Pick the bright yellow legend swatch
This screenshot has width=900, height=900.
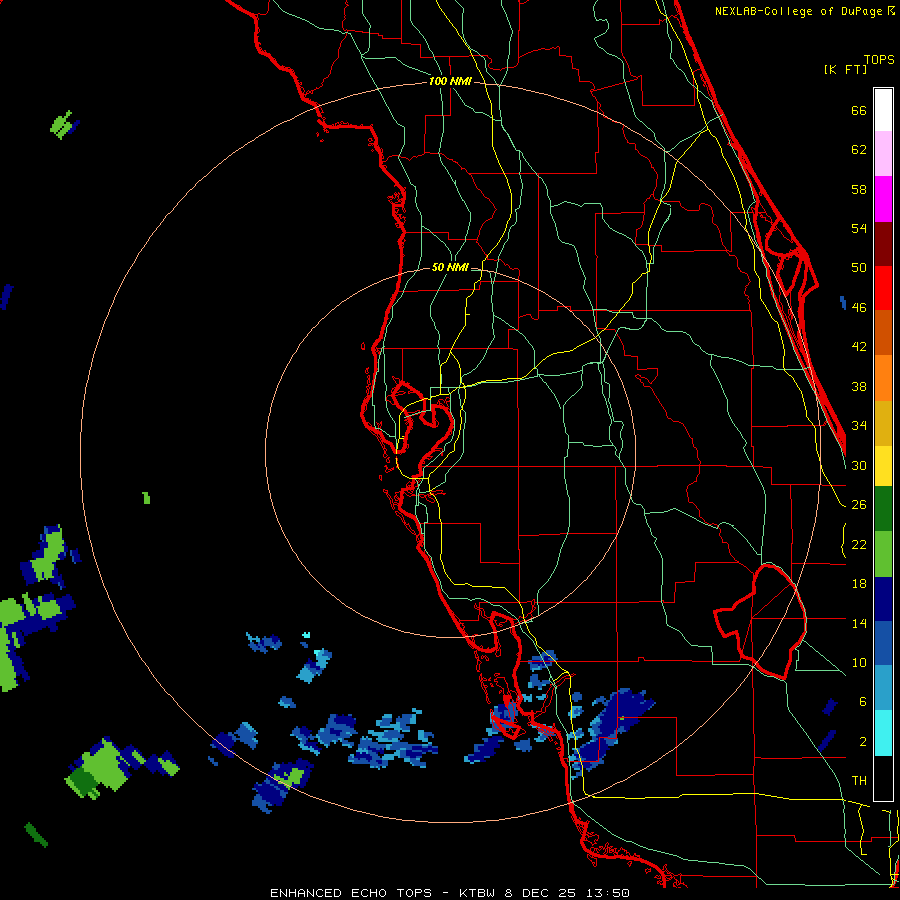(x=883, y=466)
